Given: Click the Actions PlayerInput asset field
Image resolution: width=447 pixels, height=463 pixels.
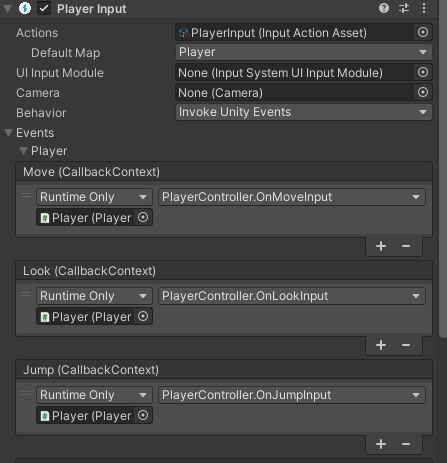Looking at the screenshot, I should (295, 32).
